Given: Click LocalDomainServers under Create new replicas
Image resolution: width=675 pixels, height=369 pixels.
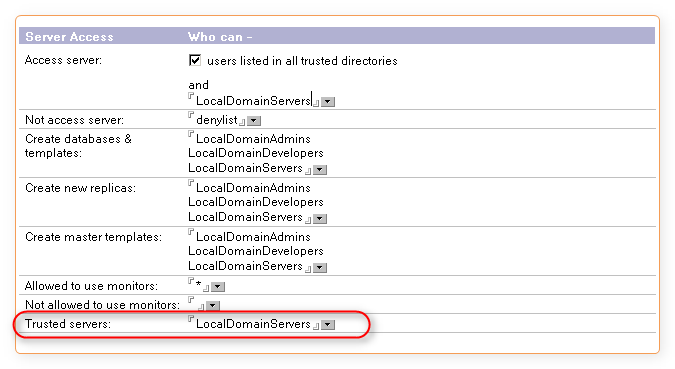Looking at the screenshot, I should click(245, 217).
